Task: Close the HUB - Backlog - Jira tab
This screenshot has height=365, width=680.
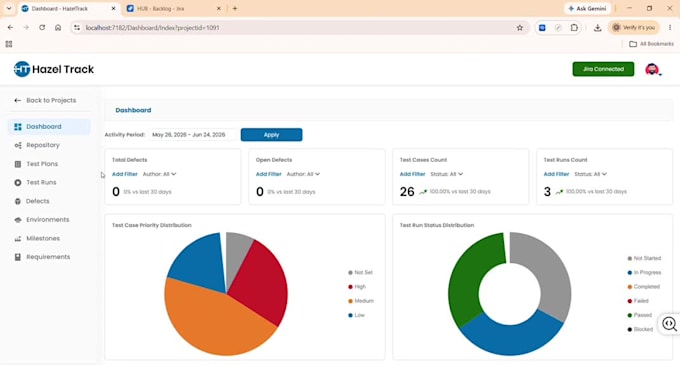Action: pos(219,8)
